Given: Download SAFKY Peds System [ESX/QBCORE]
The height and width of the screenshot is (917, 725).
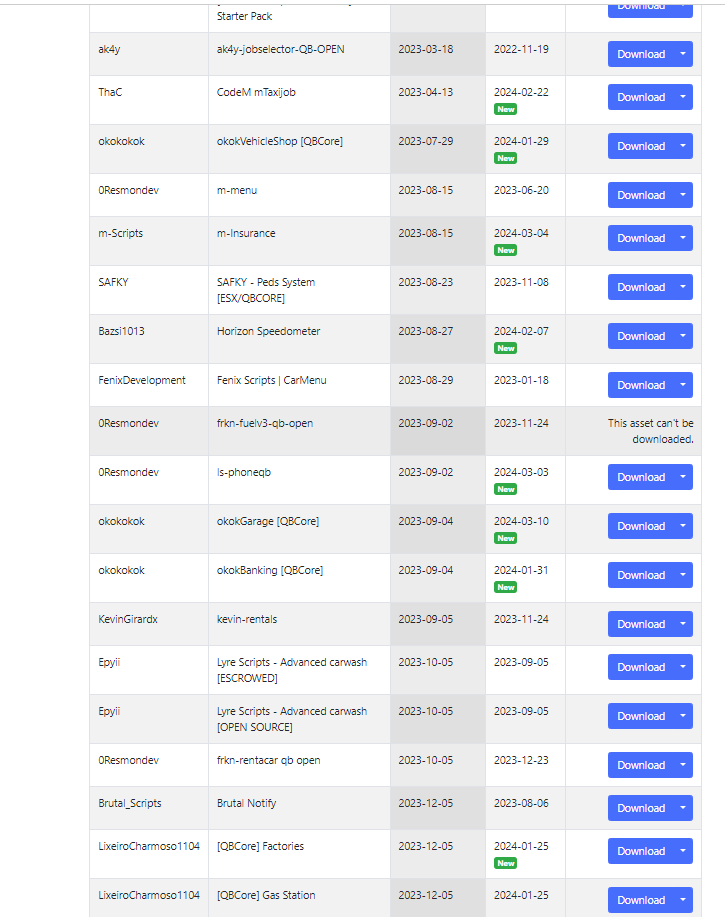Looking at the screenshot, I should (x=642, y=287).
